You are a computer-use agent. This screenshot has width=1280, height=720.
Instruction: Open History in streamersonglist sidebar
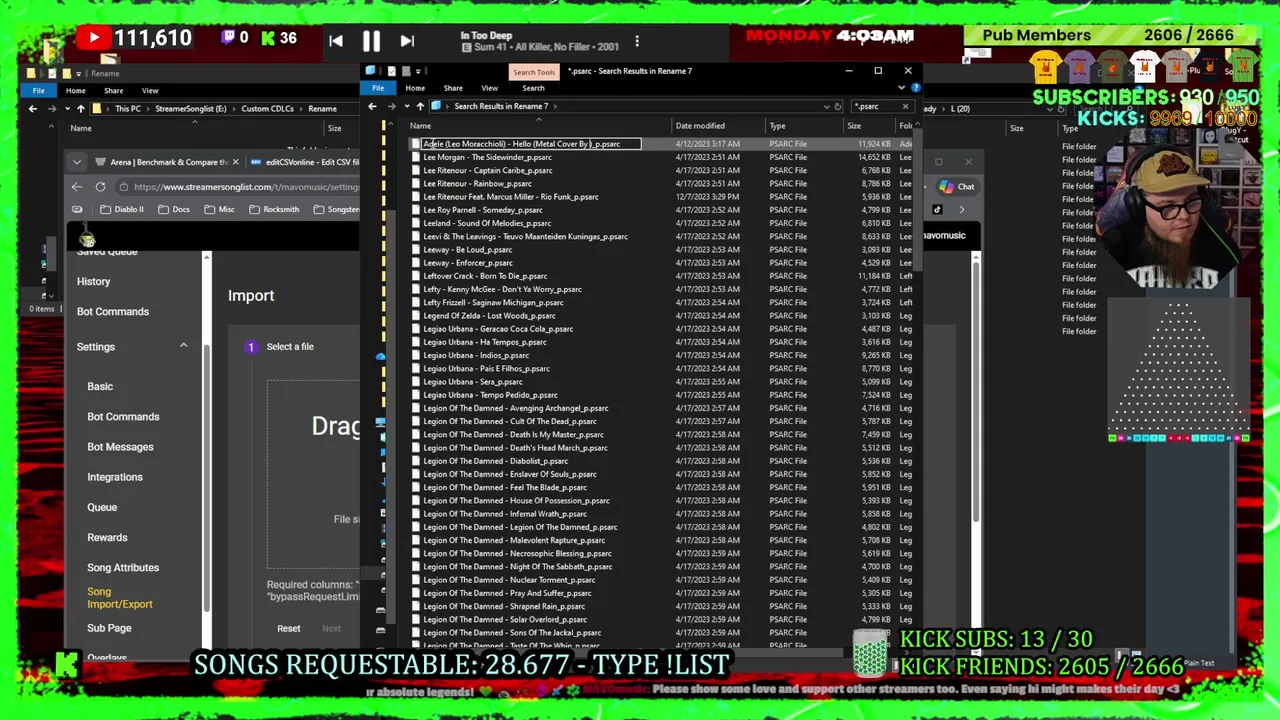pos(93,281)
